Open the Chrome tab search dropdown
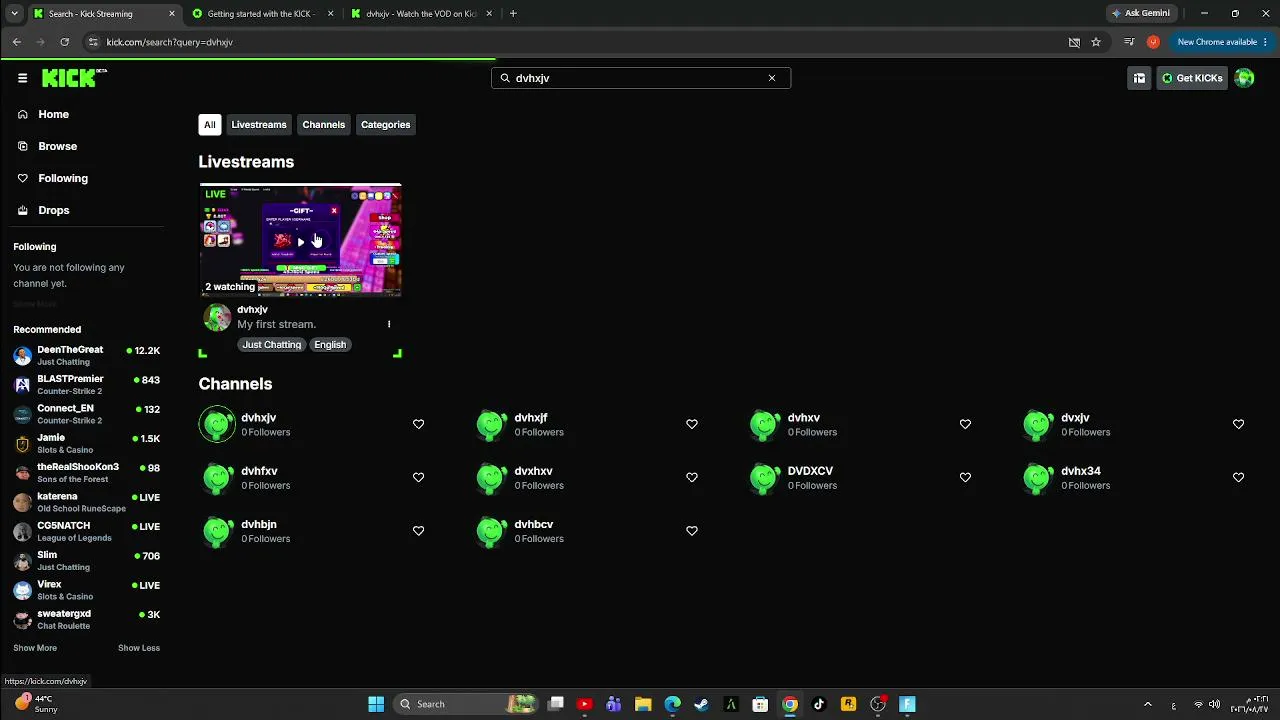1280x720 pixels. click(x=14, y=14)
